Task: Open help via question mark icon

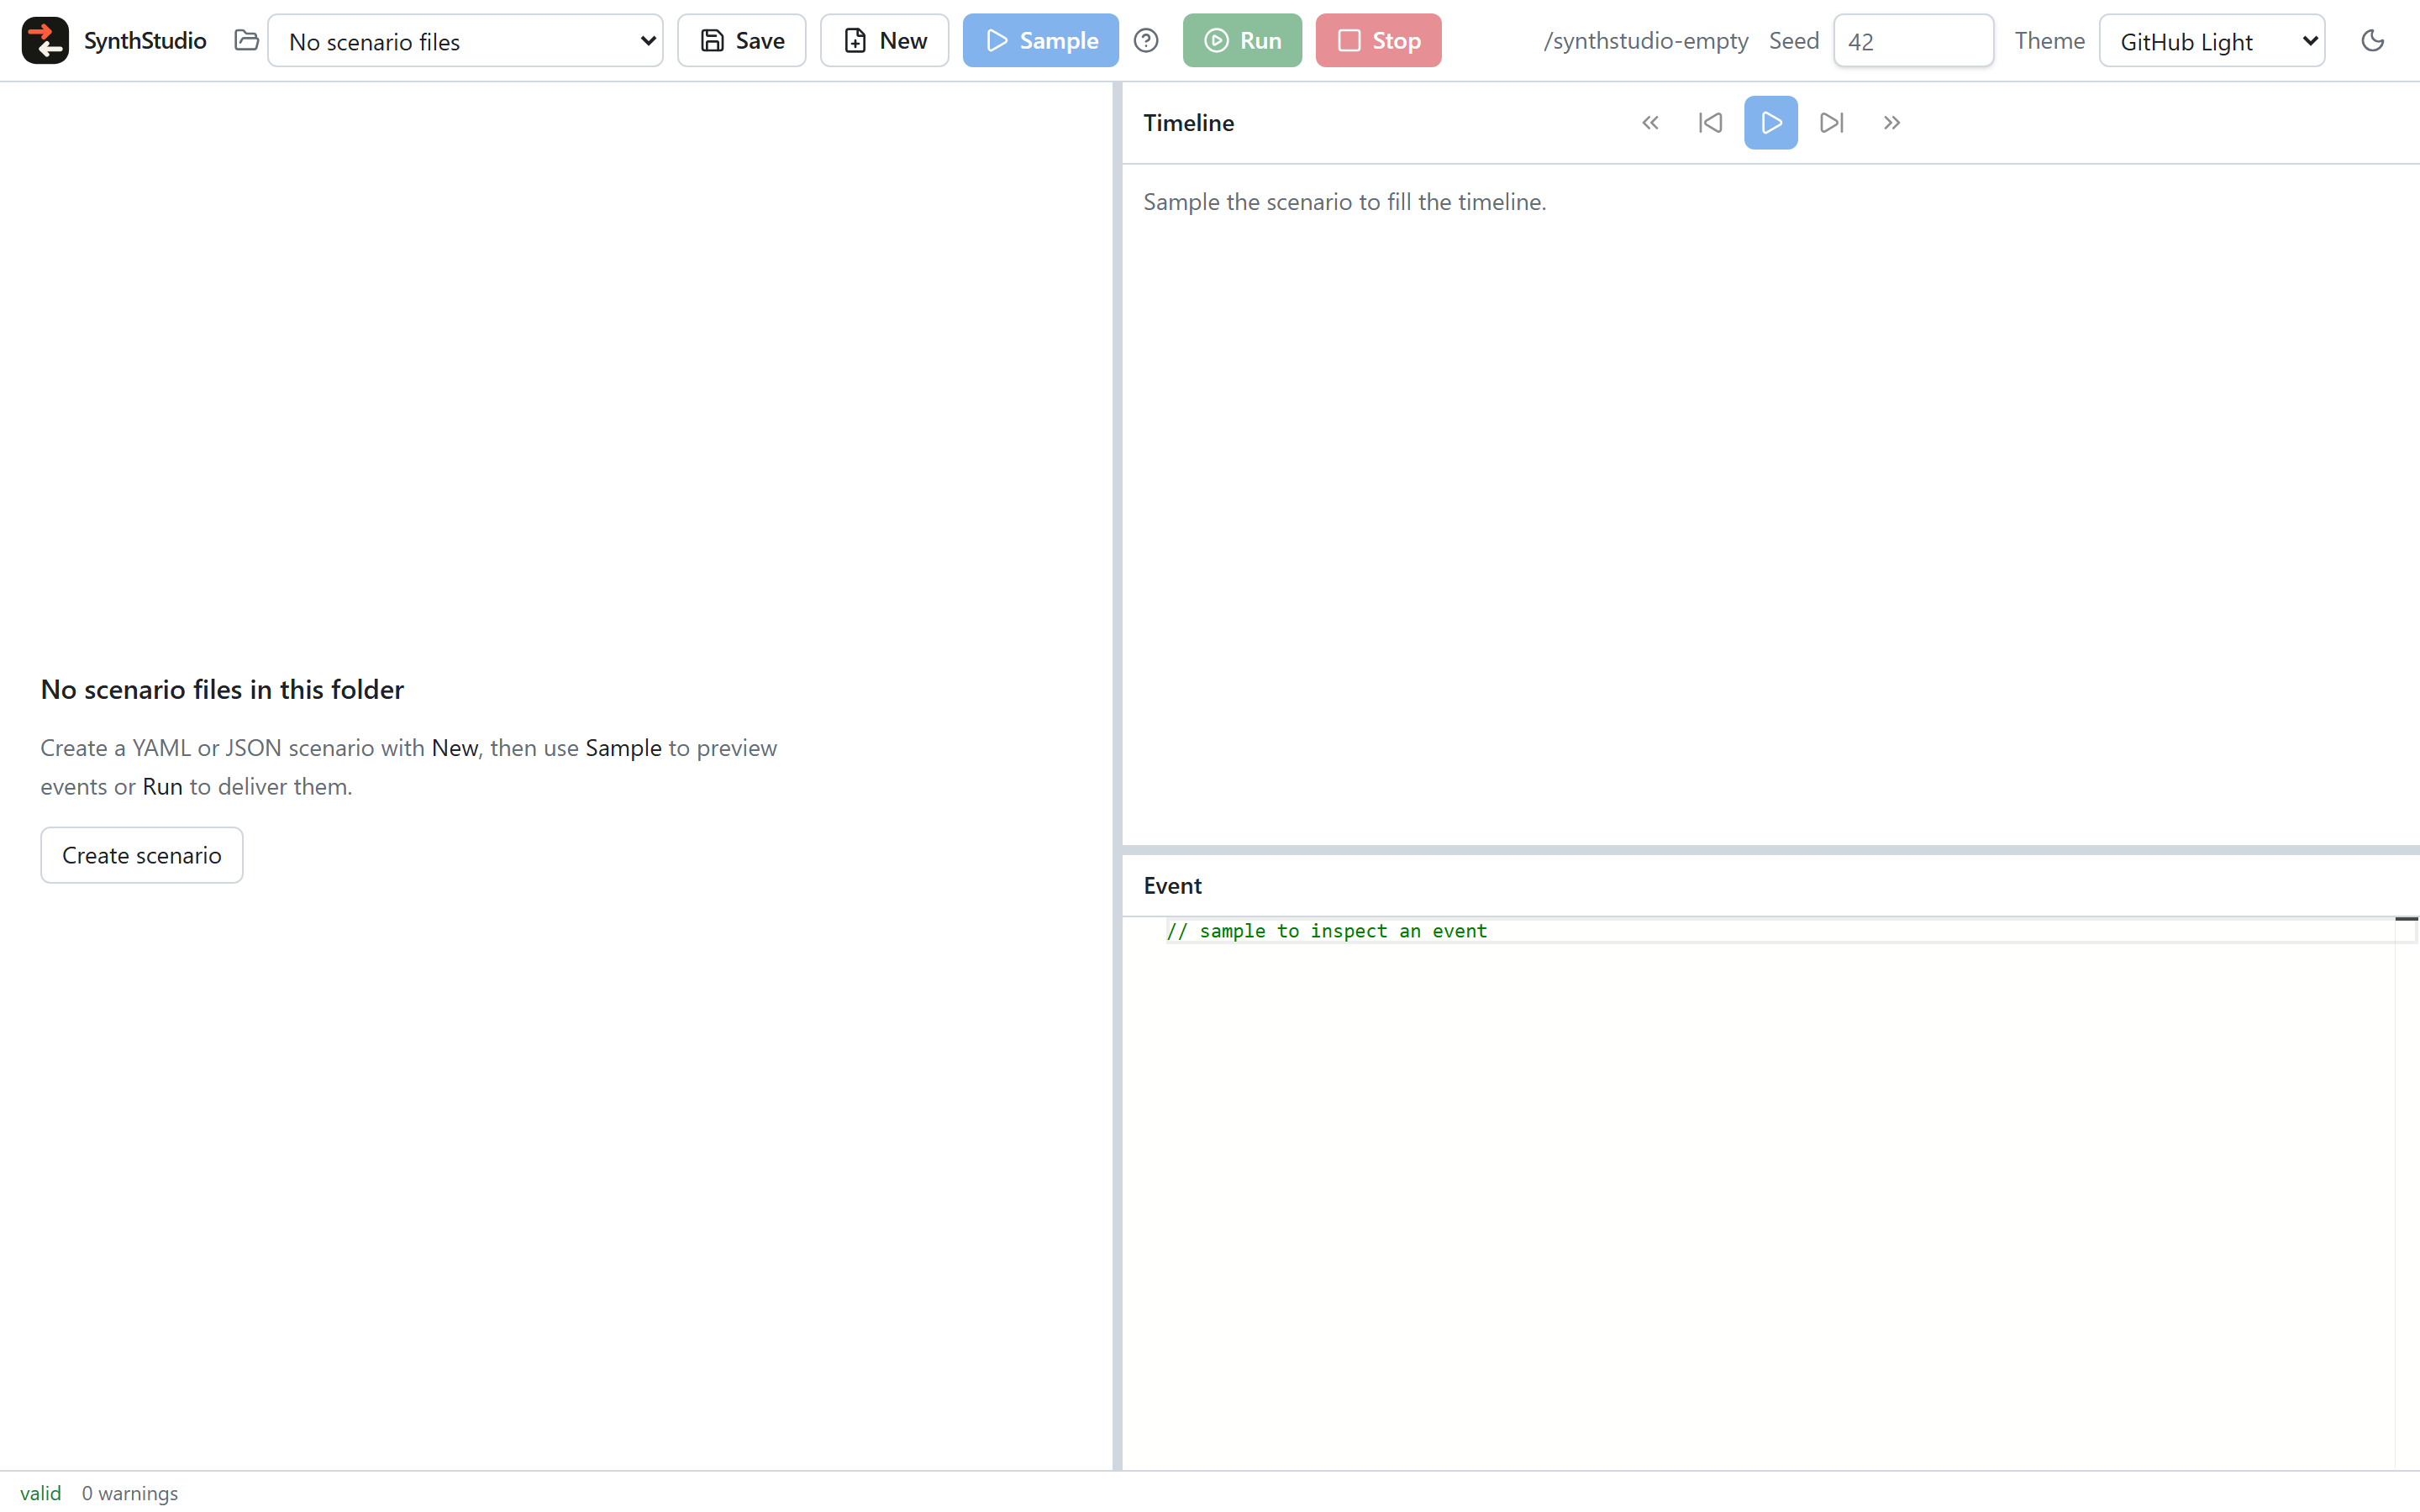Action: 1146,40
